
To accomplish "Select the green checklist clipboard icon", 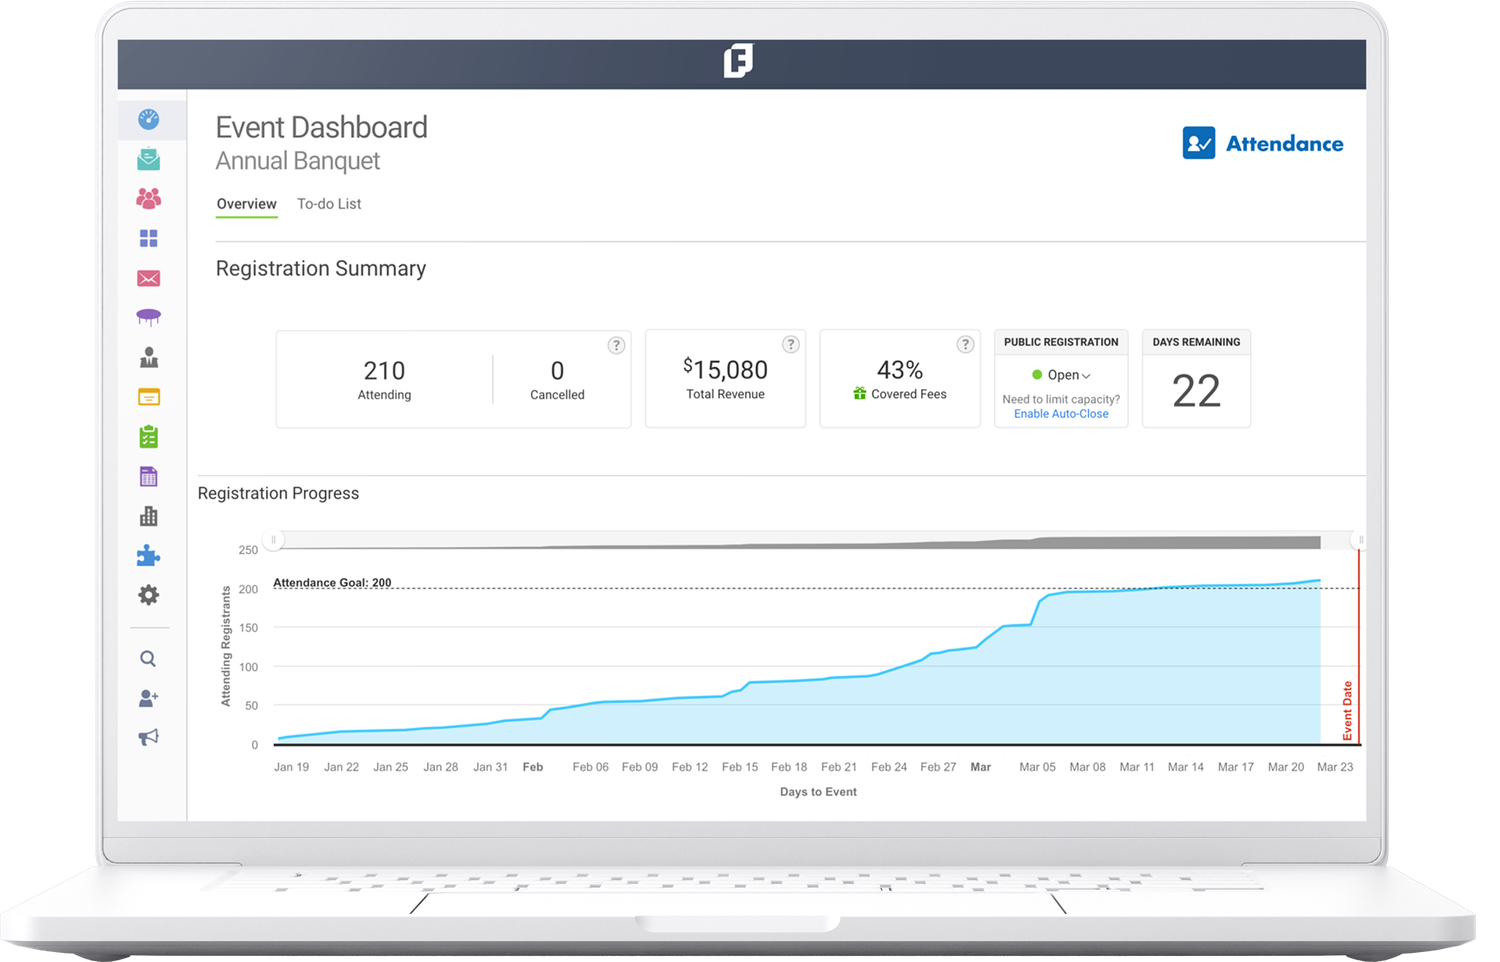I will click(x=148, y=436).
